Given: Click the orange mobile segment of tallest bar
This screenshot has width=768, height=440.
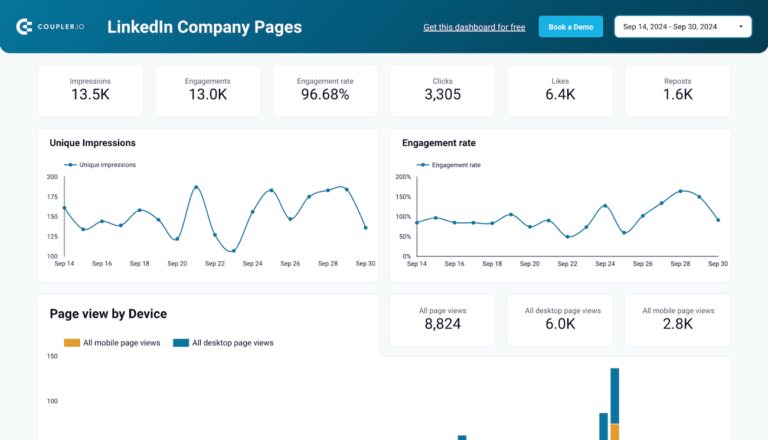Looking at the screenshot, I should tap(615, 432).
